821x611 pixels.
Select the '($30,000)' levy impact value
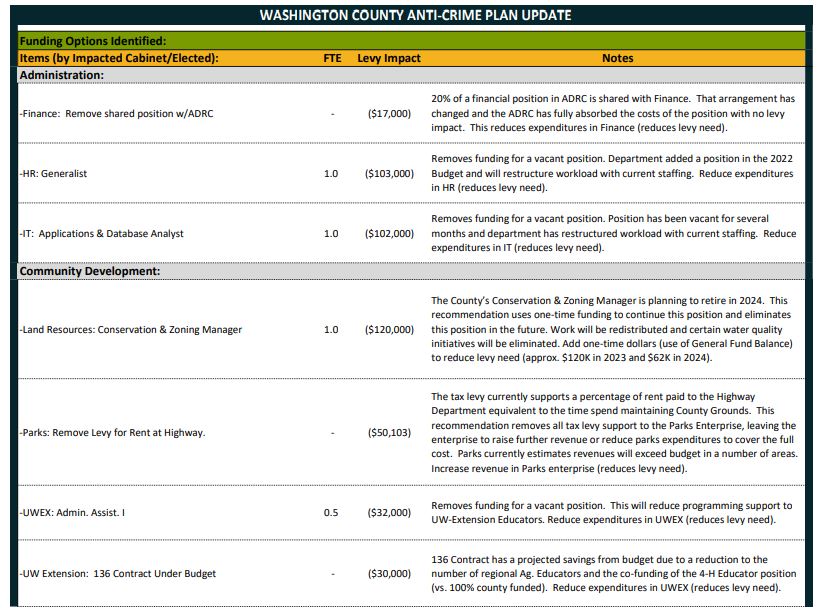389,573
